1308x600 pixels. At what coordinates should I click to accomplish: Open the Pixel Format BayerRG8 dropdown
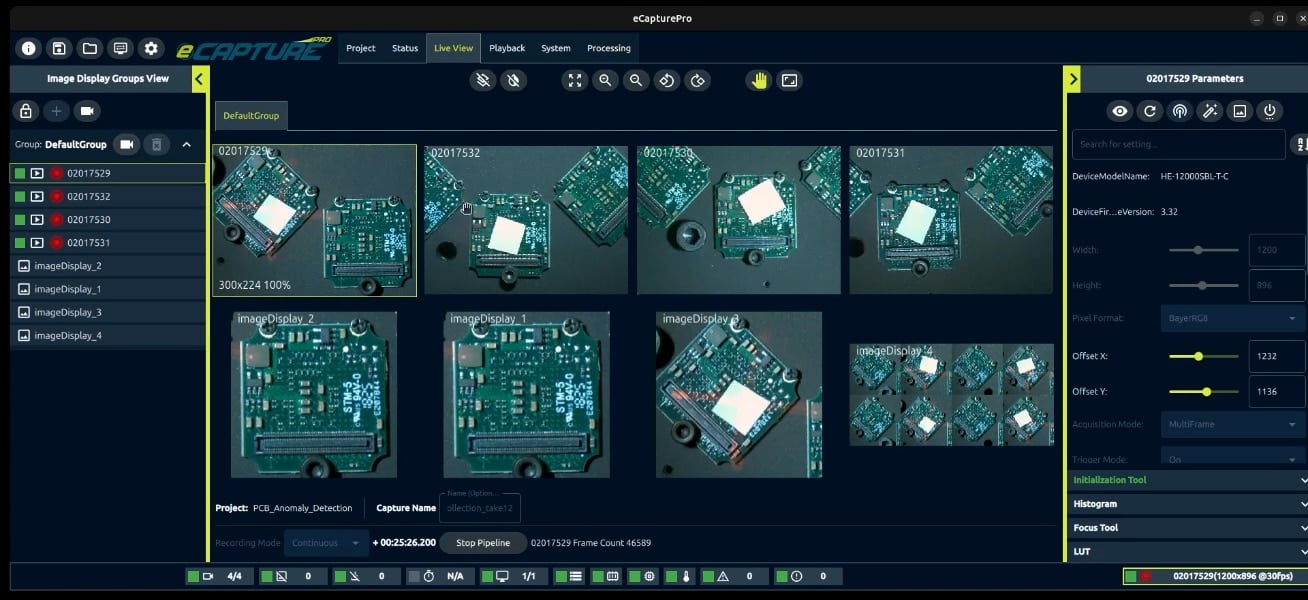pos(1232,318)
